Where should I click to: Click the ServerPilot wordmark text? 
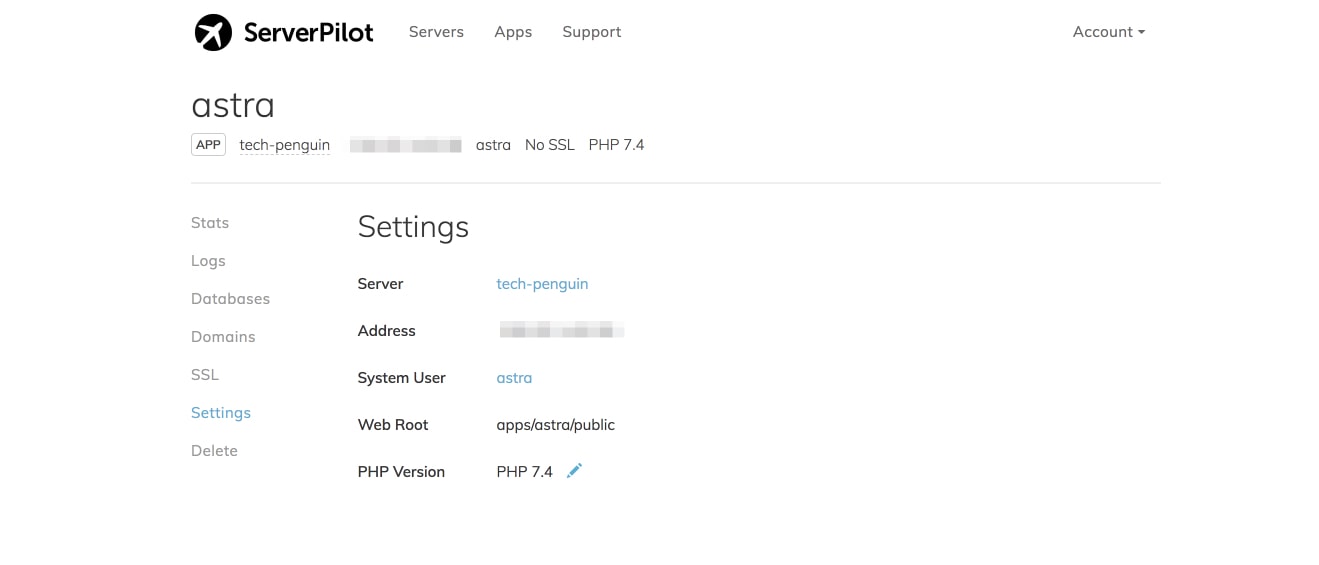[308, 32]
